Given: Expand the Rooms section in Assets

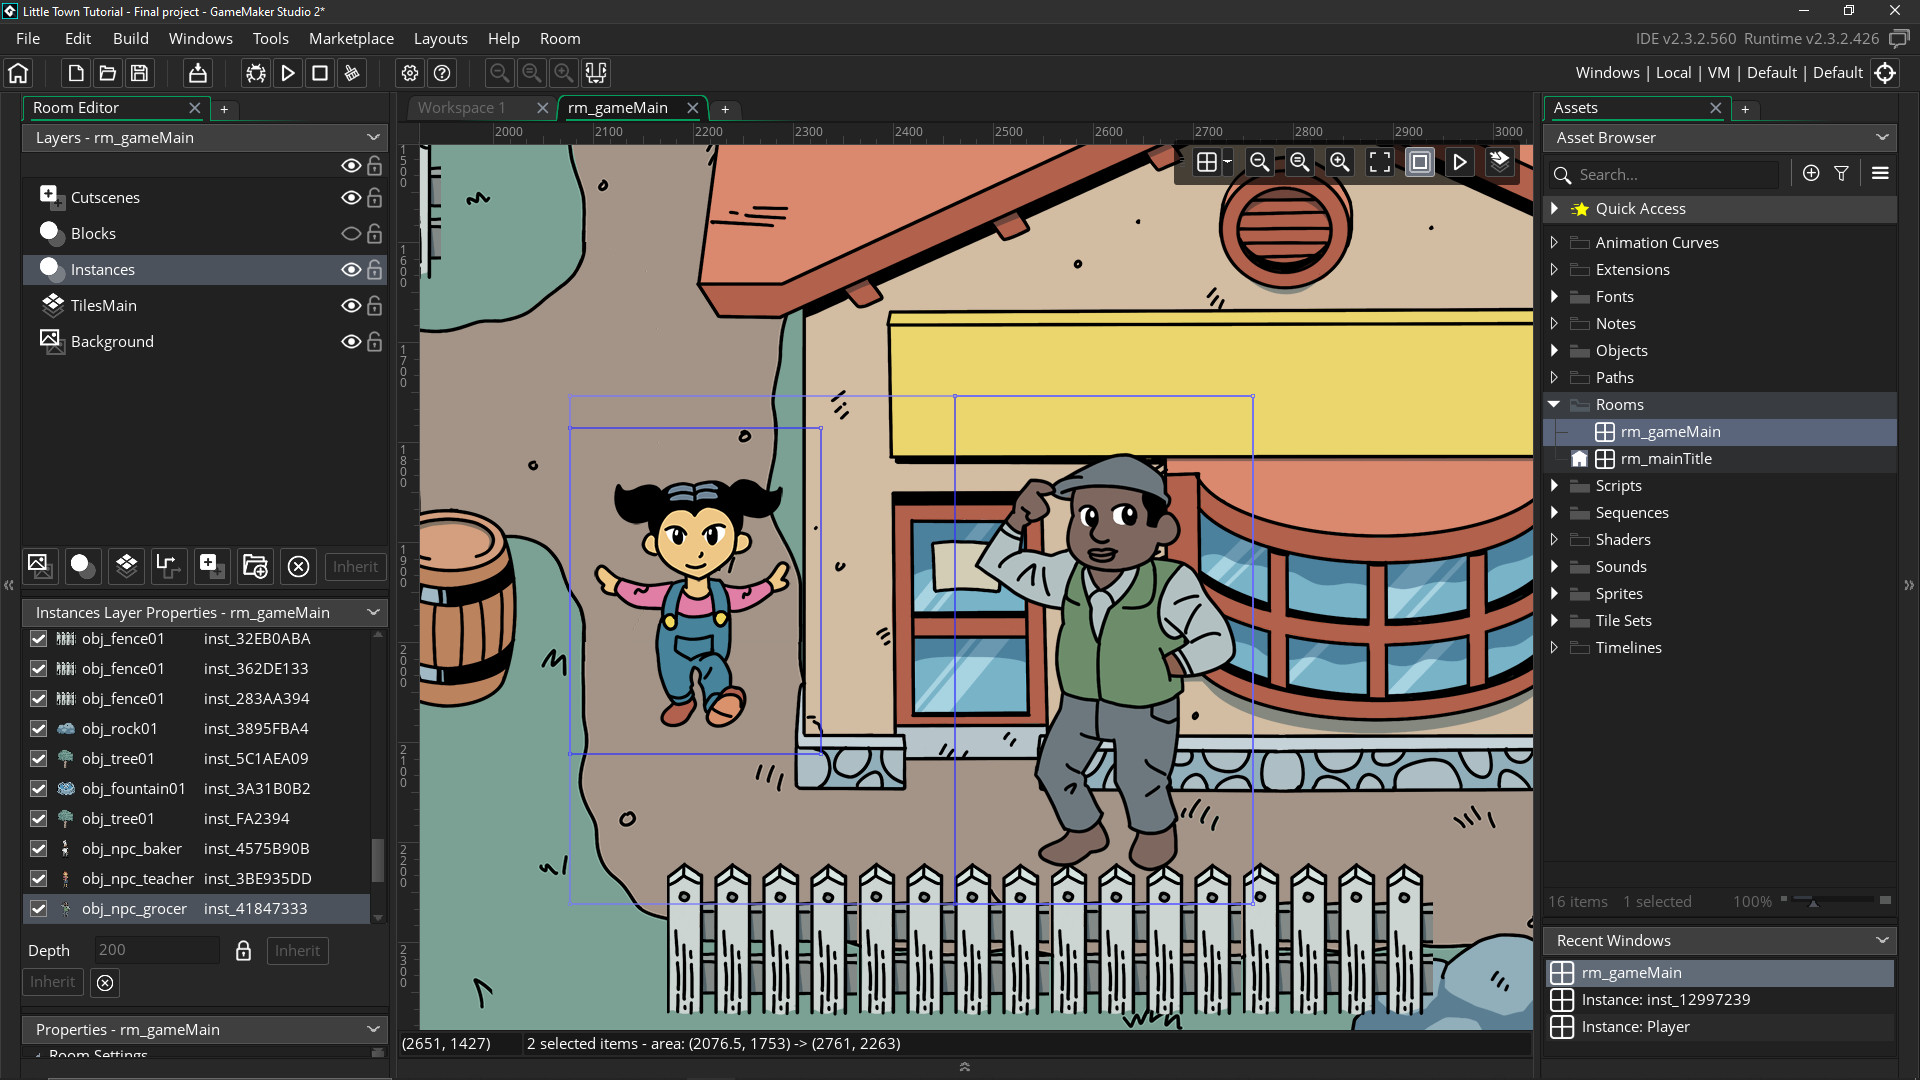Looking at the screenshot, I should [x=1557, y=404].
